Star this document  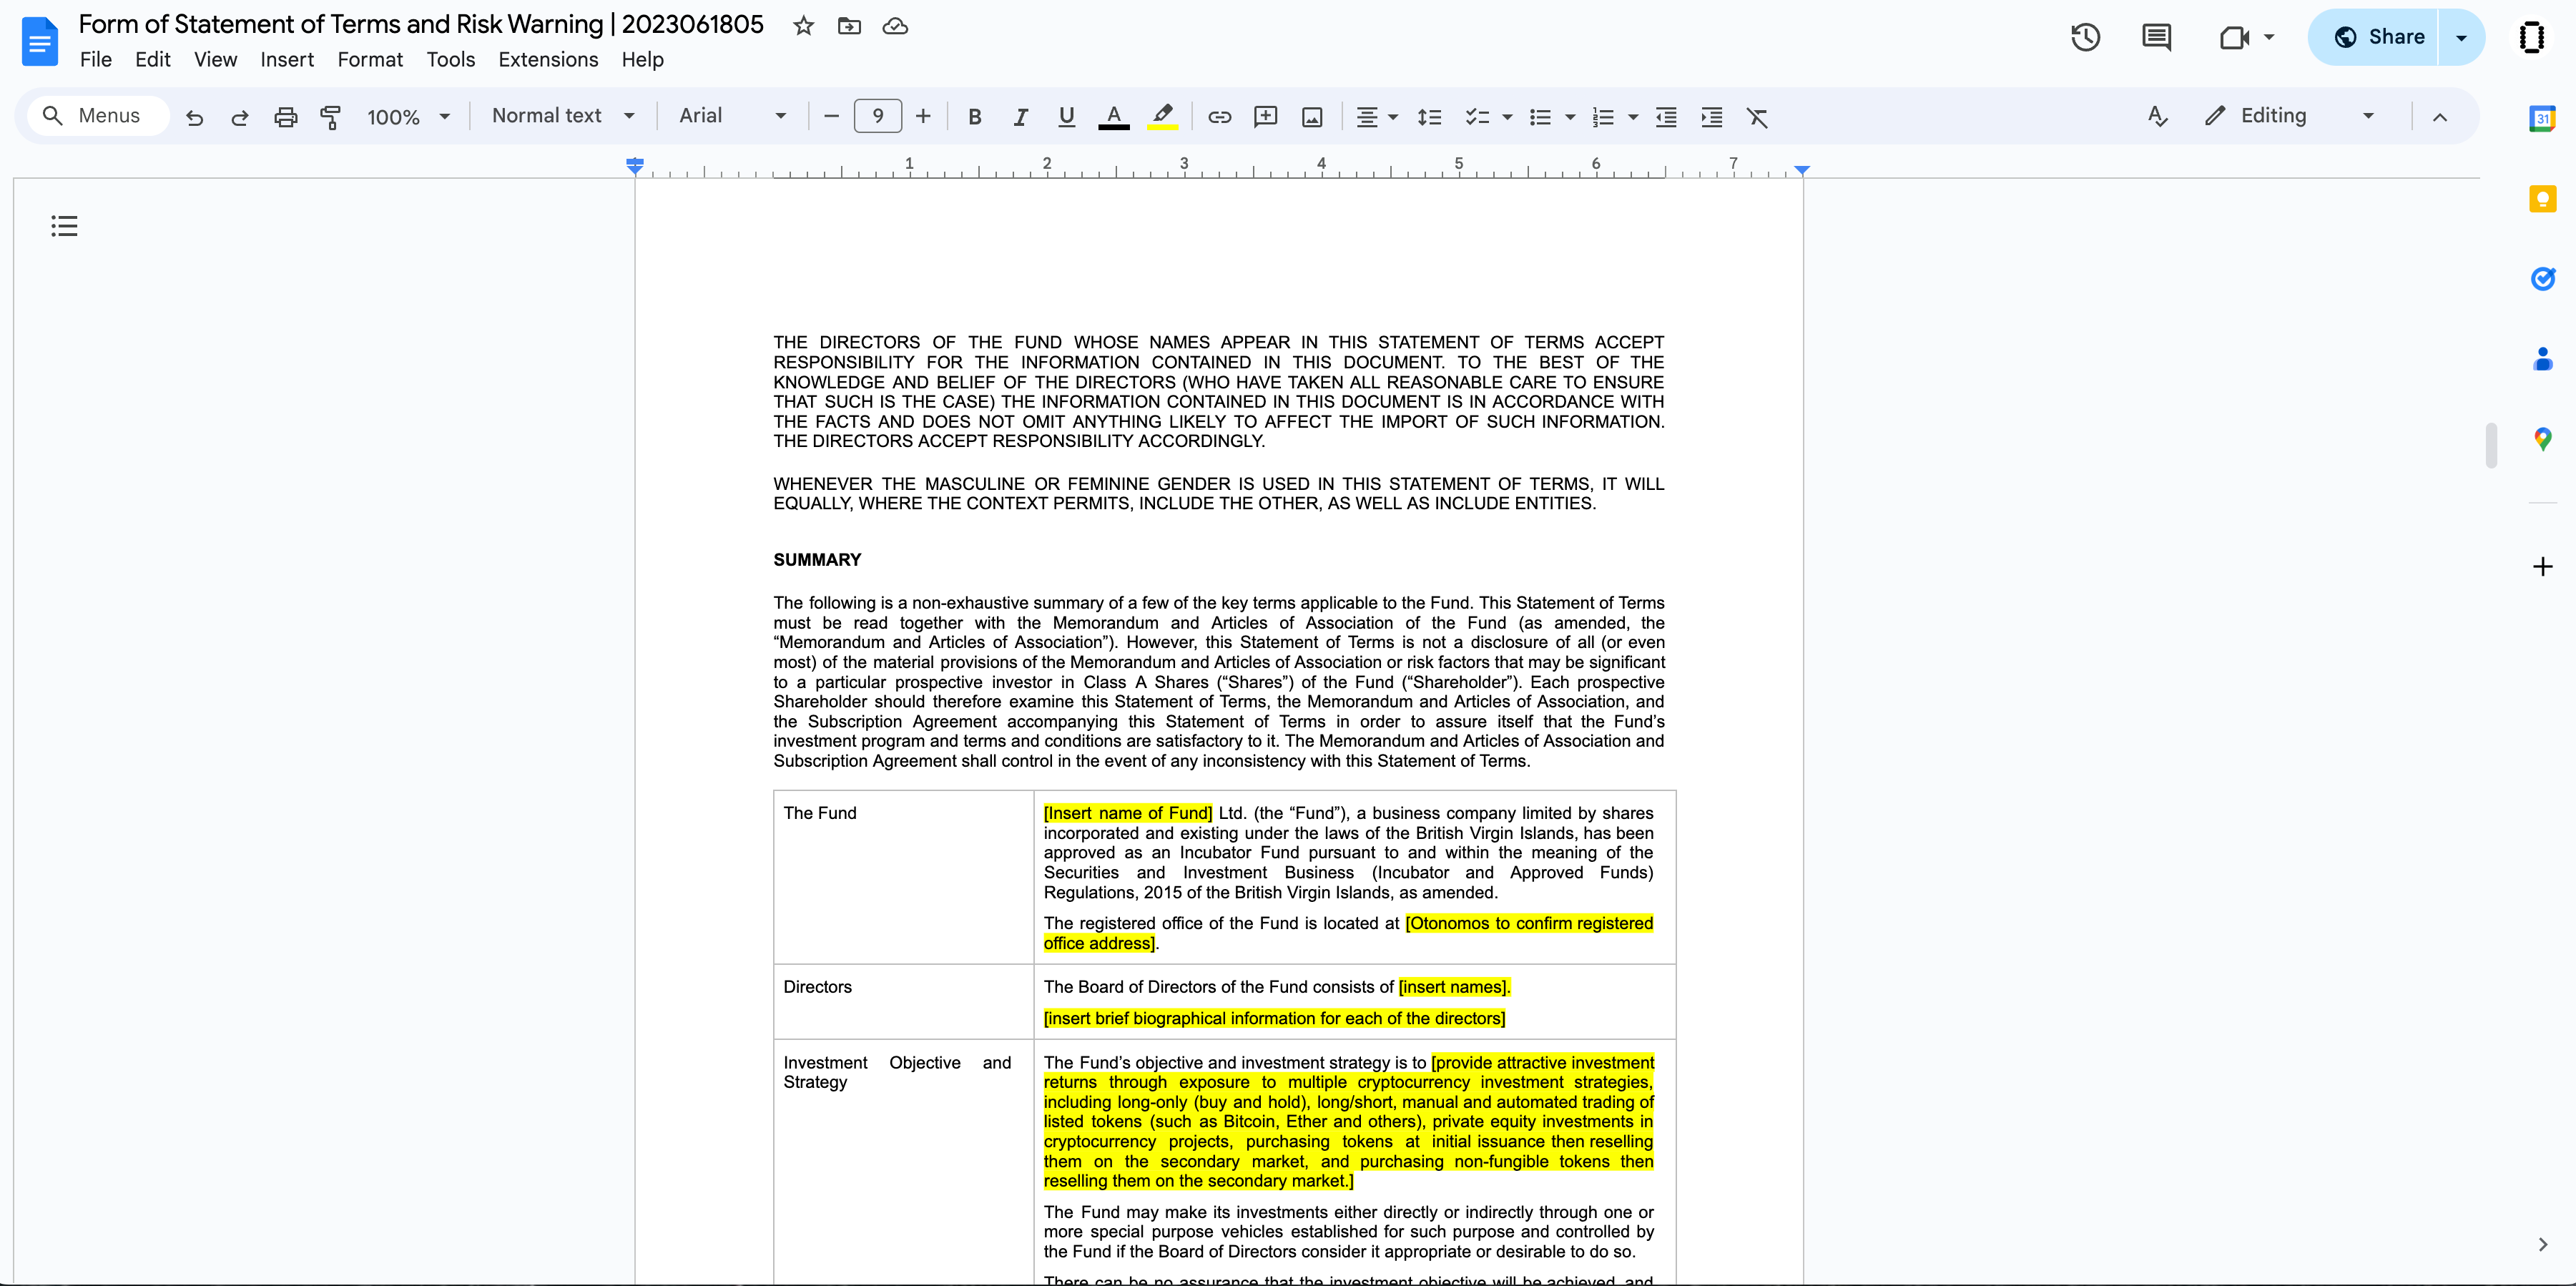coord(803,26)
